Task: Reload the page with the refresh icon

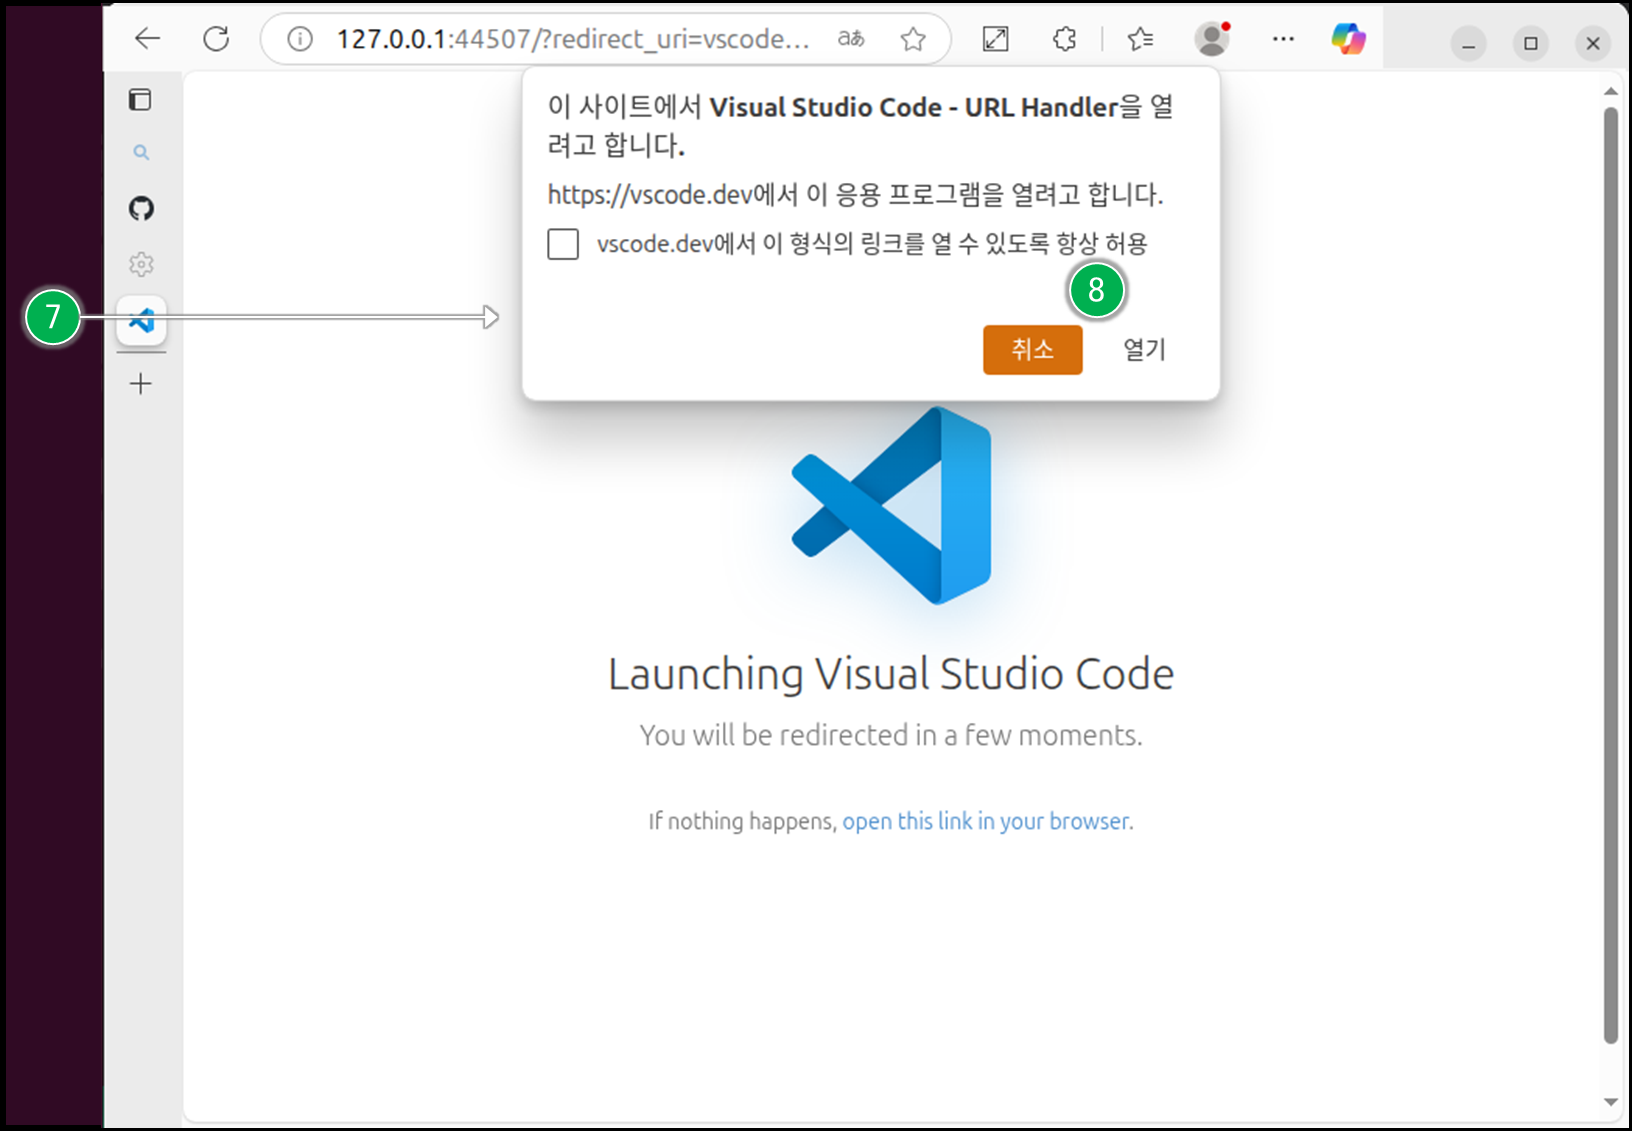Action: point(216,39)
